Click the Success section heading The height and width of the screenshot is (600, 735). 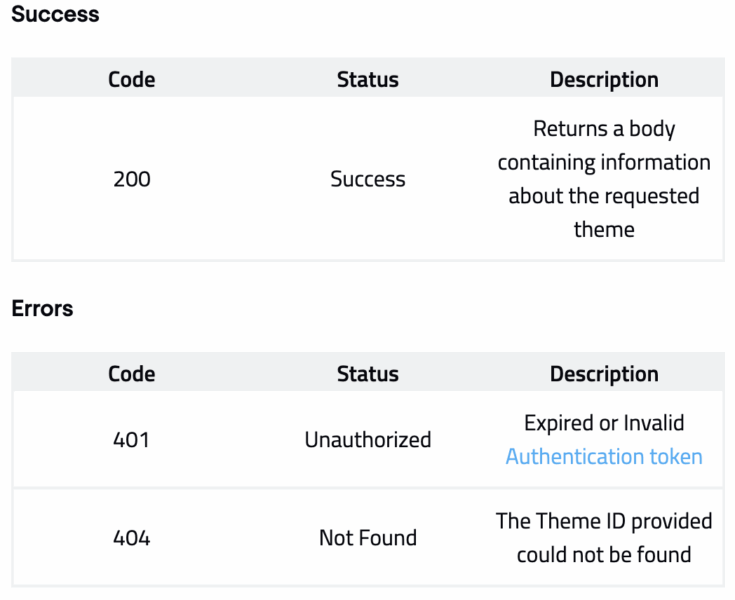55,15
